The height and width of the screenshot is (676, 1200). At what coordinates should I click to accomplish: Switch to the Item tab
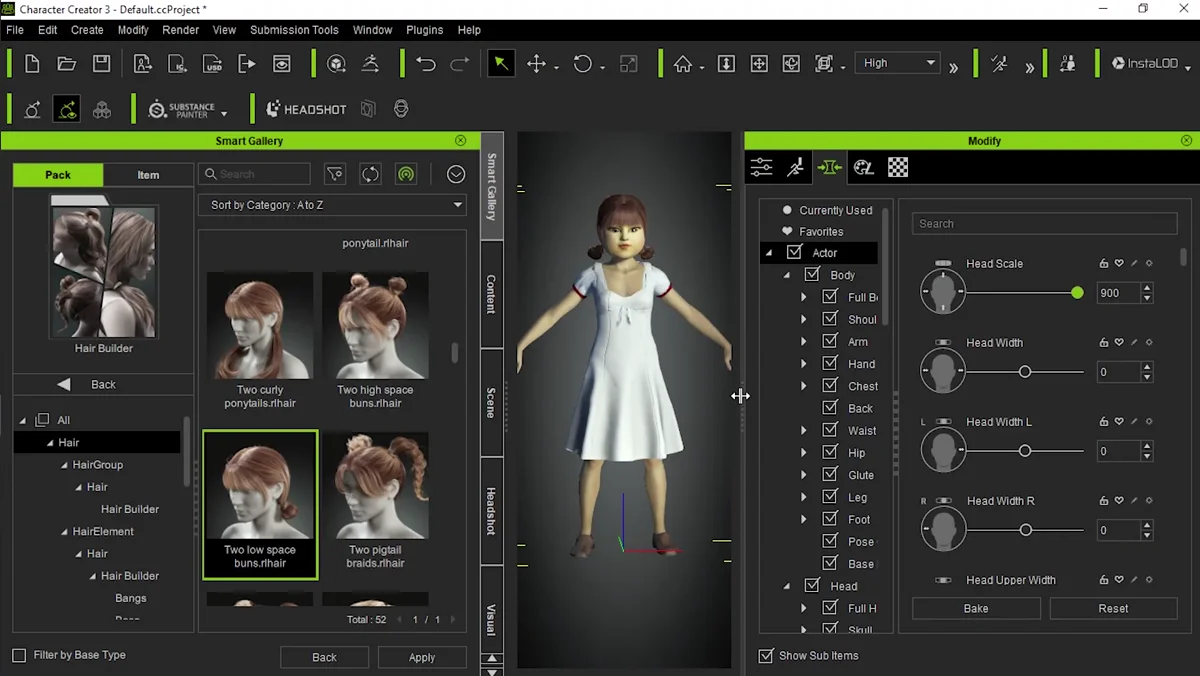[x=148, y=175]
